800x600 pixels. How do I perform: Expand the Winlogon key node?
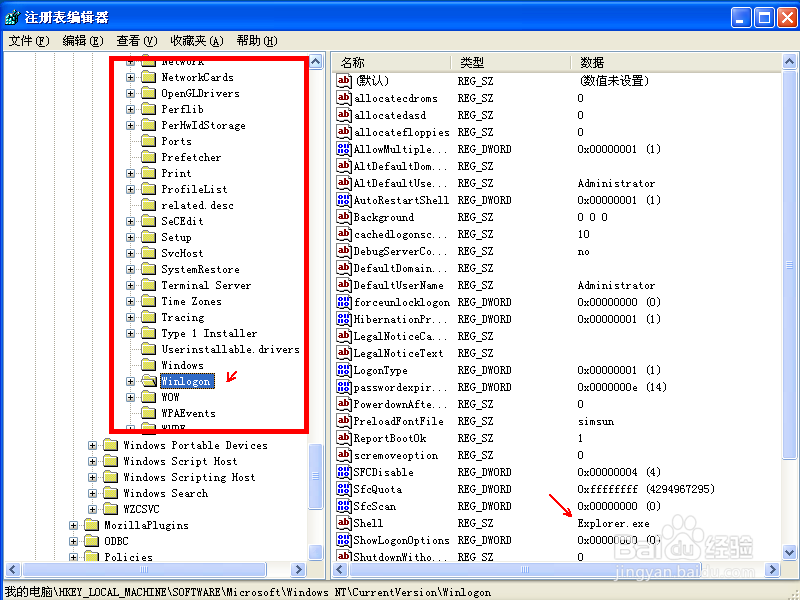pos(131,381)
